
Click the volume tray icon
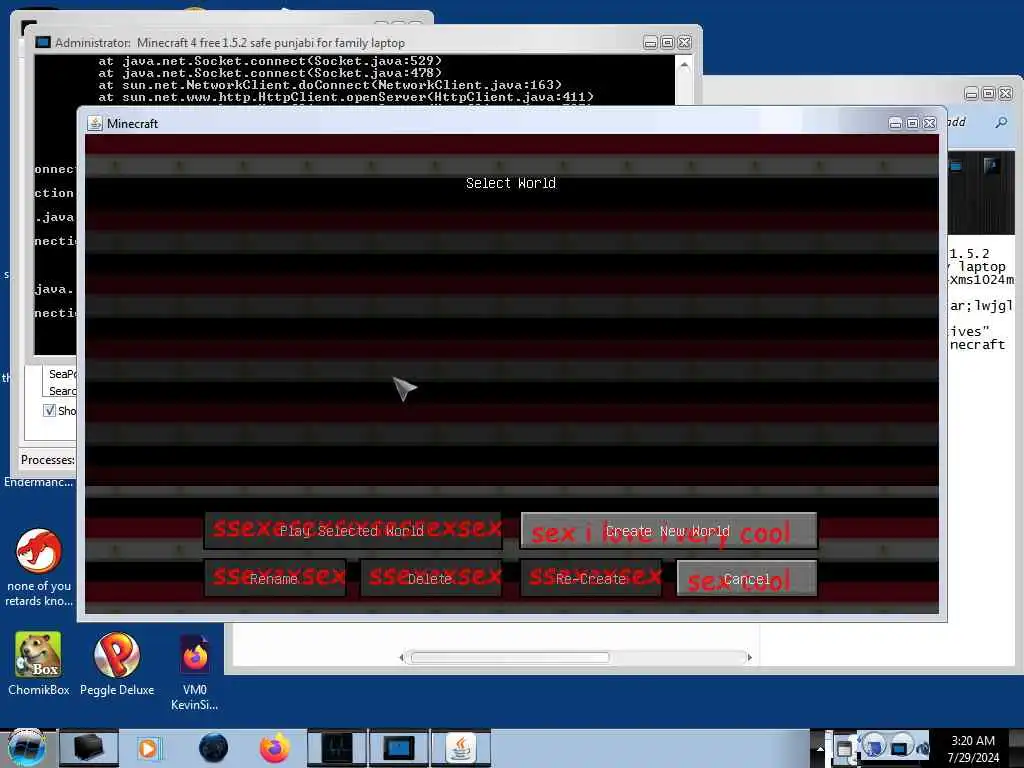(x=923, y=748)
